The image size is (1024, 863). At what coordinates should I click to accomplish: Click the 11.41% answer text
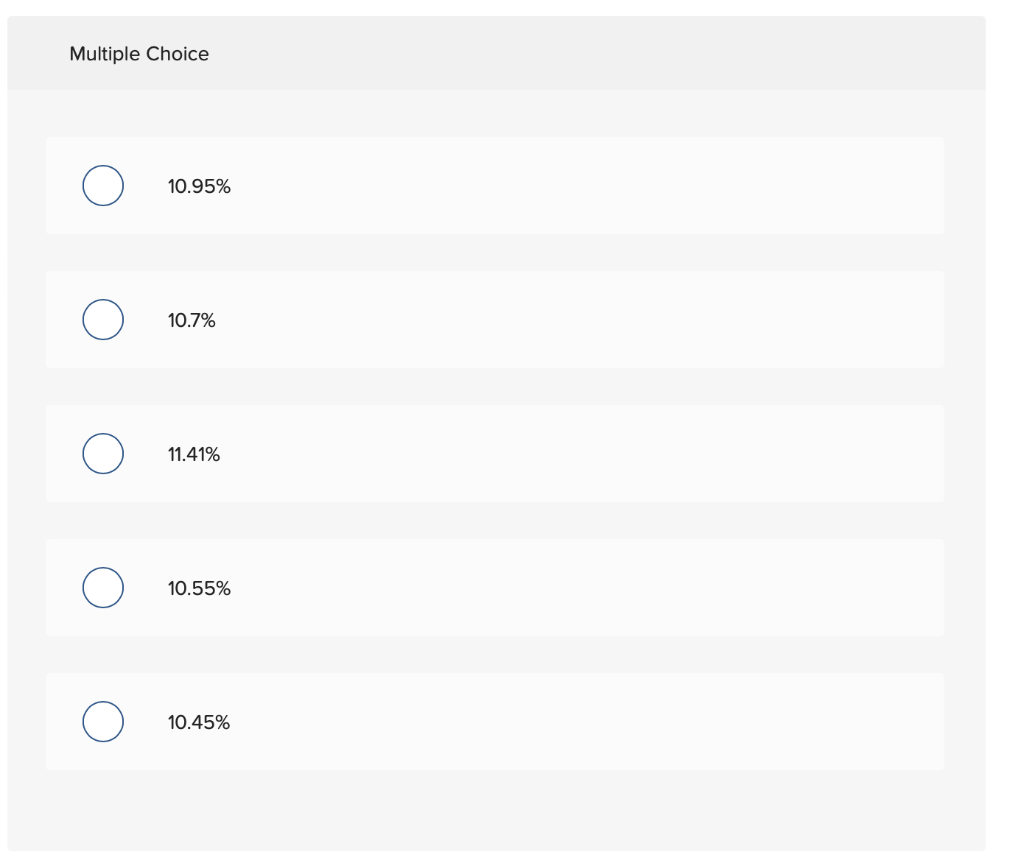click(194, 455)
